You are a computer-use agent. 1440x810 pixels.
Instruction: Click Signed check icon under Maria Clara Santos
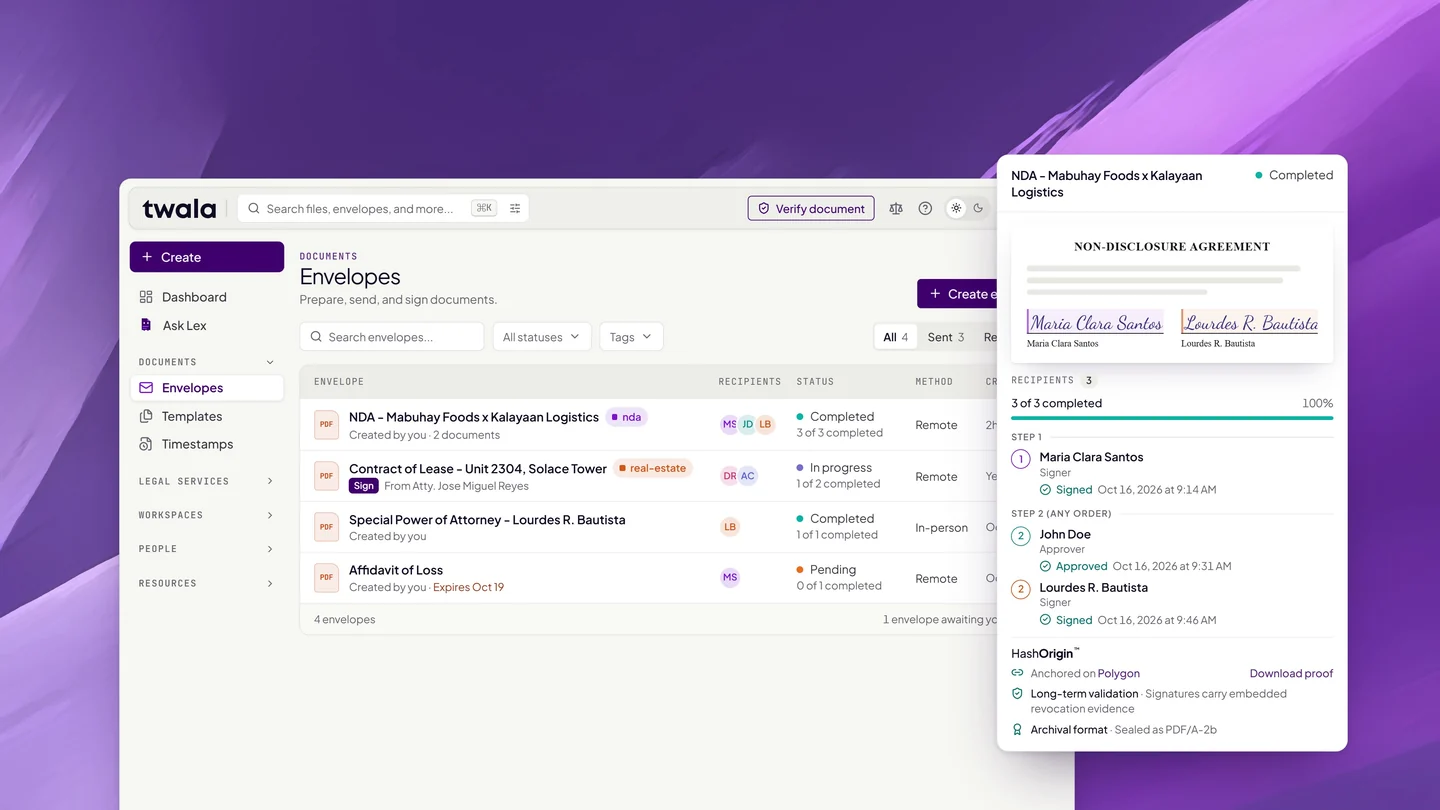[1045, 490]
